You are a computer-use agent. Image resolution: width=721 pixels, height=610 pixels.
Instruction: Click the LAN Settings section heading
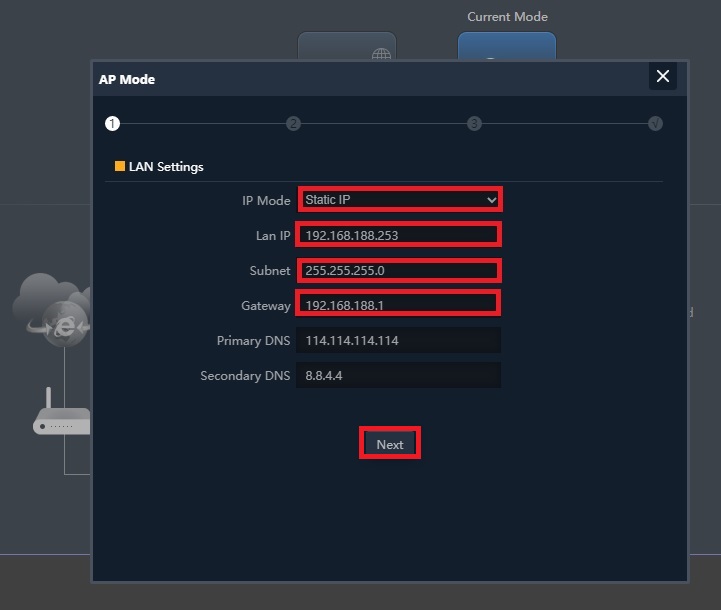click(166, 167)
